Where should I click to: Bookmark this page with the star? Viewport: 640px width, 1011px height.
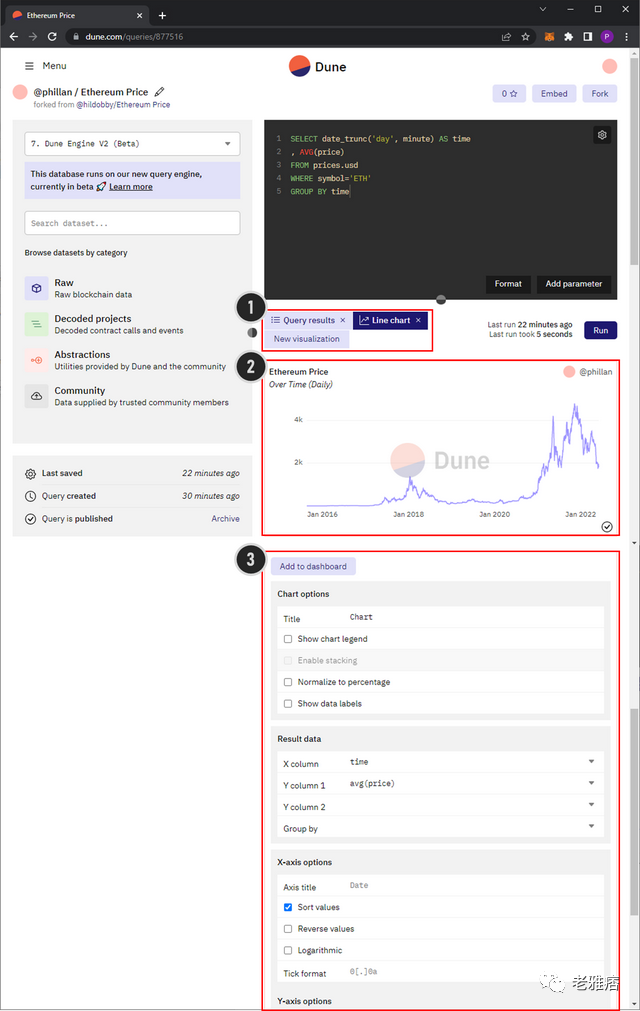[x=525, y=37]
